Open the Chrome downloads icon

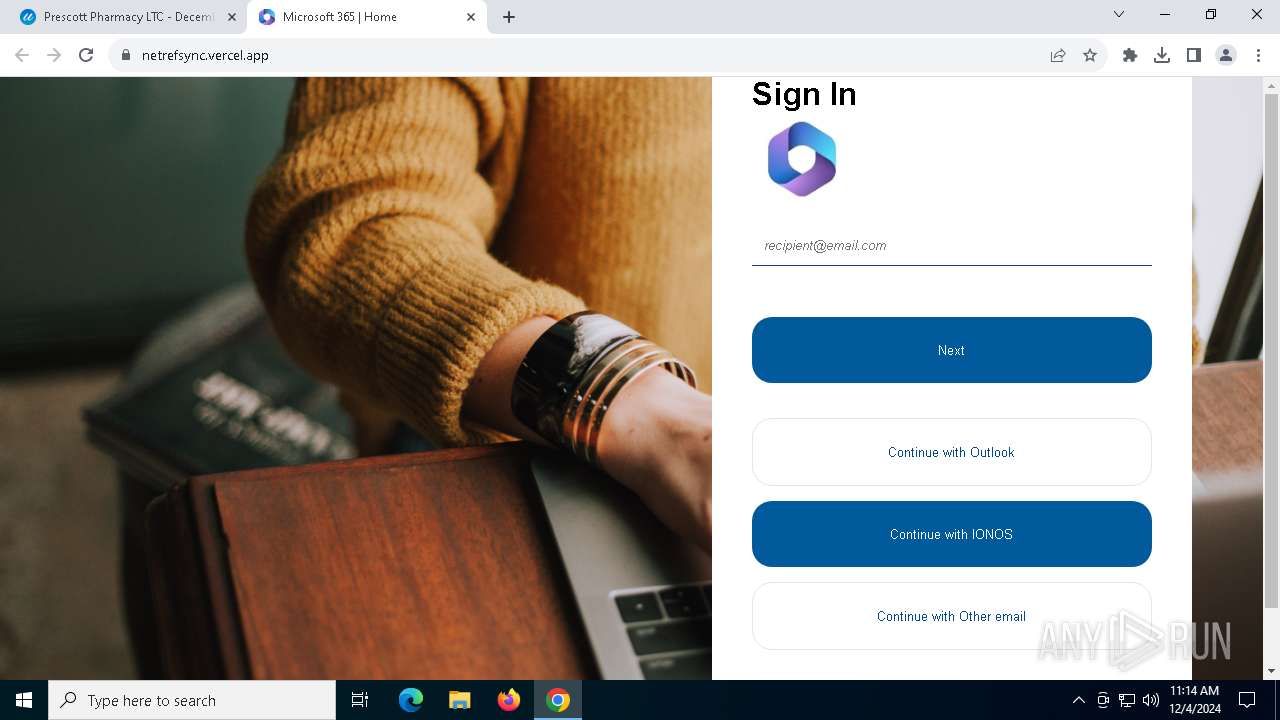point(1162,55)
